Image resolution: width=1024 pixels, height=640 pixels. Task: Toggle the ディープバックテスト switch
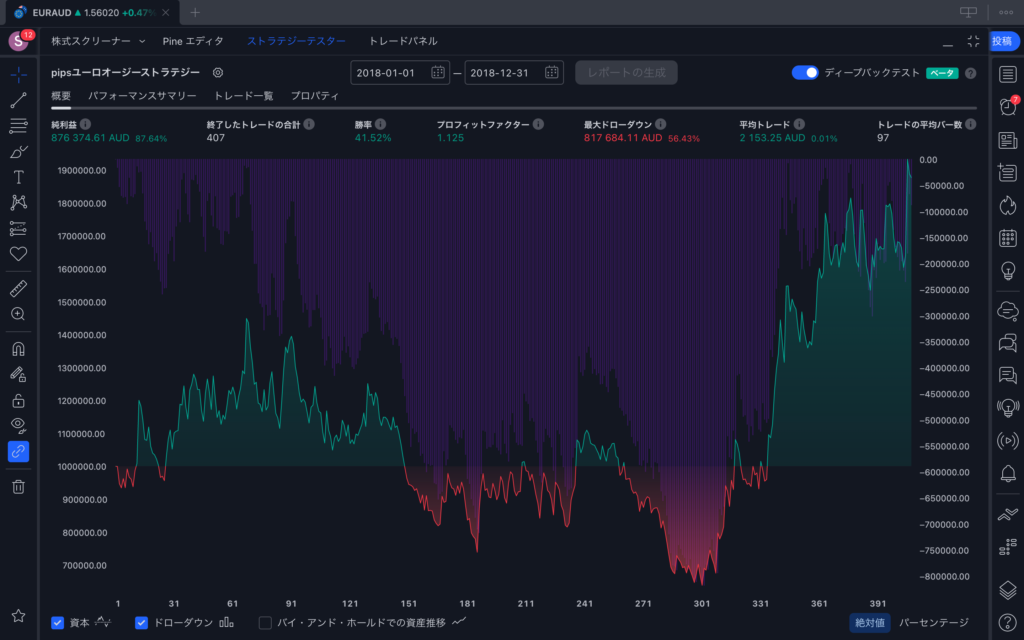point(805,72)
